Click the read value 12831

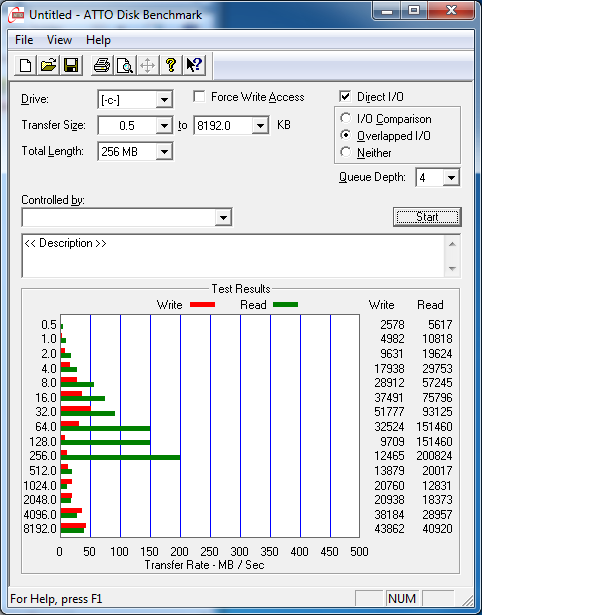point(437,486)
